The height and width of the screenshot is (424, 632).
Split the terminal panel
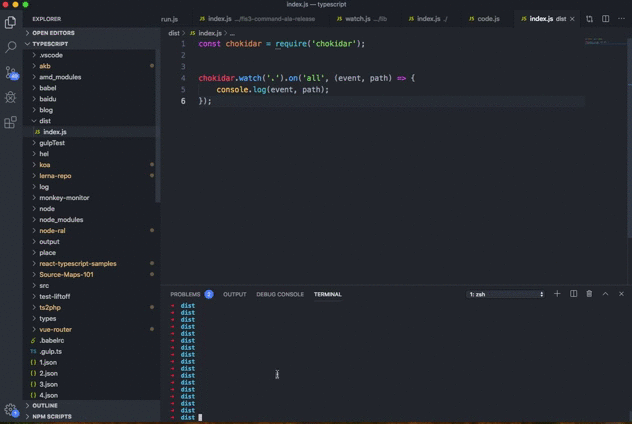click(x=574, y=294)
